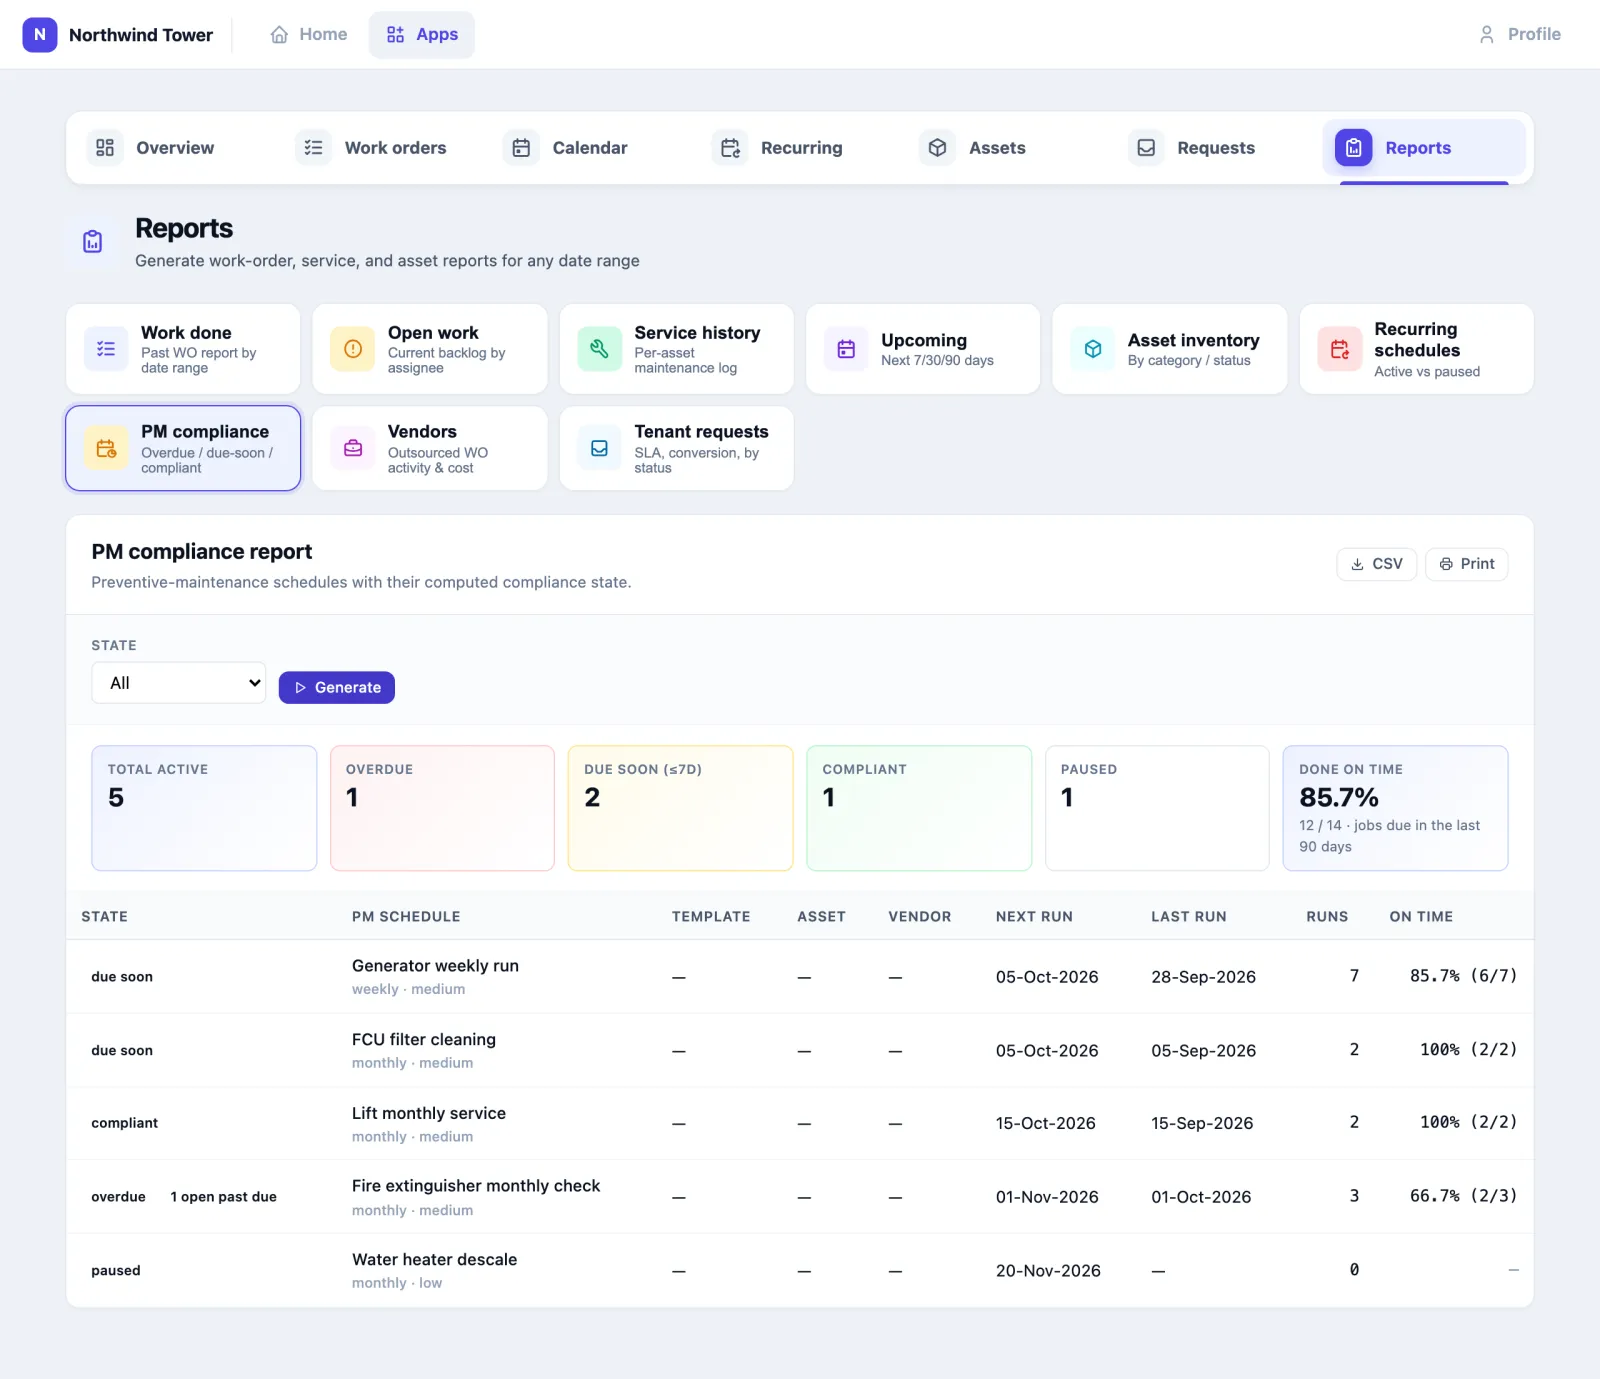Click the 20-Nov-2026 next run date
Image resolution: width=1600 pixels, height=1379 pixels.
(1048, 1271)
